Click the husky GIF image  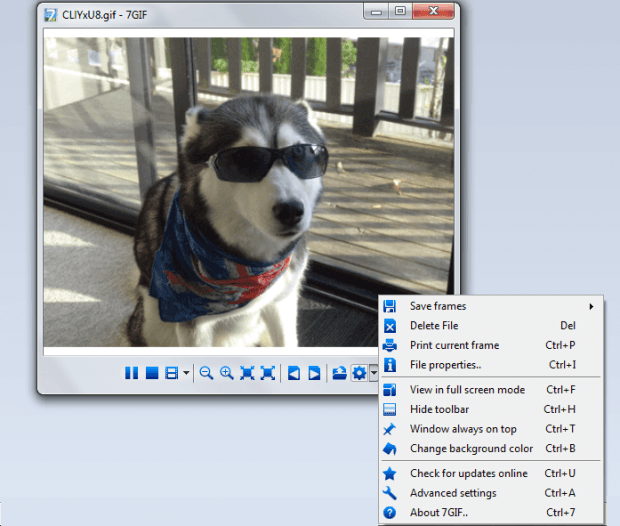249,192
